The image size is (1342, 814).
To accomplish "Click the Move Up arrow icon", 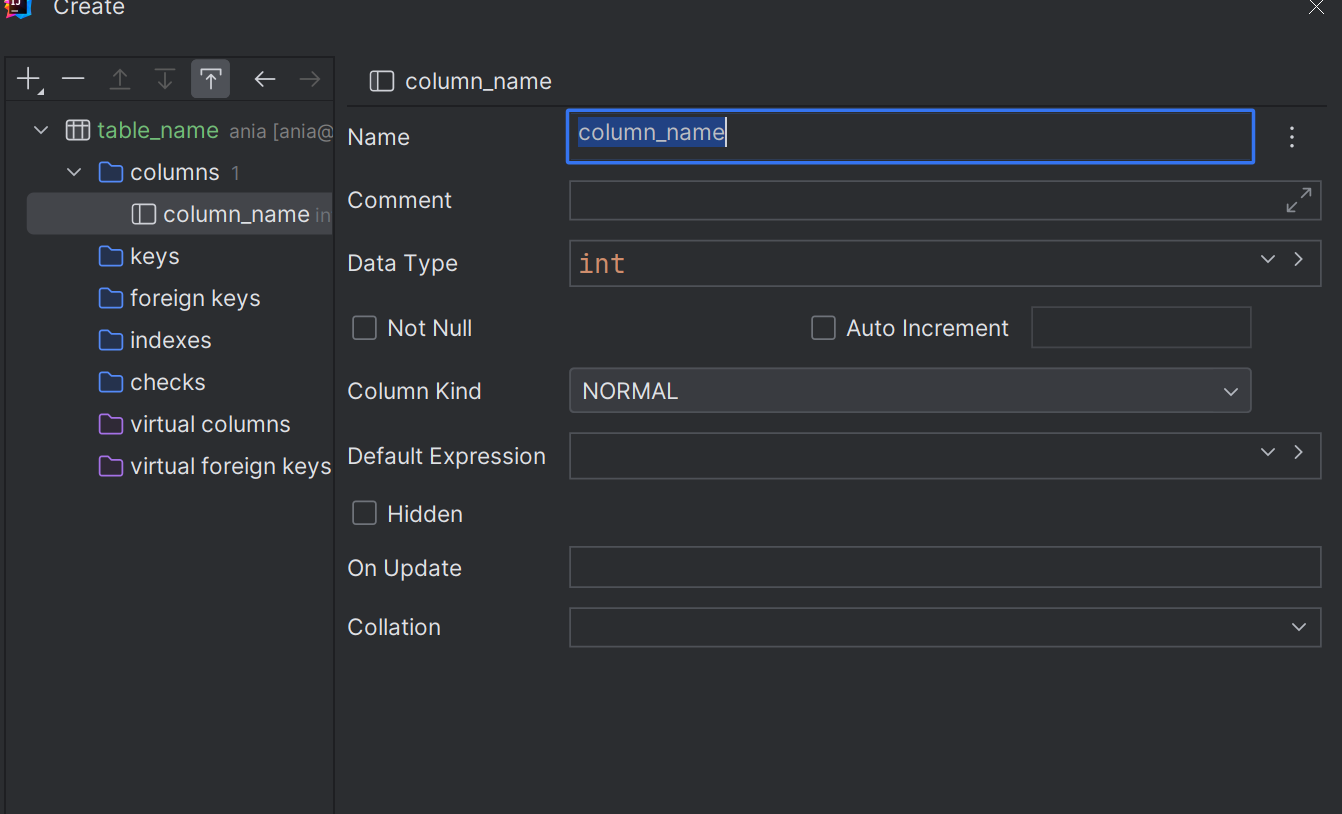I will 120,80.
